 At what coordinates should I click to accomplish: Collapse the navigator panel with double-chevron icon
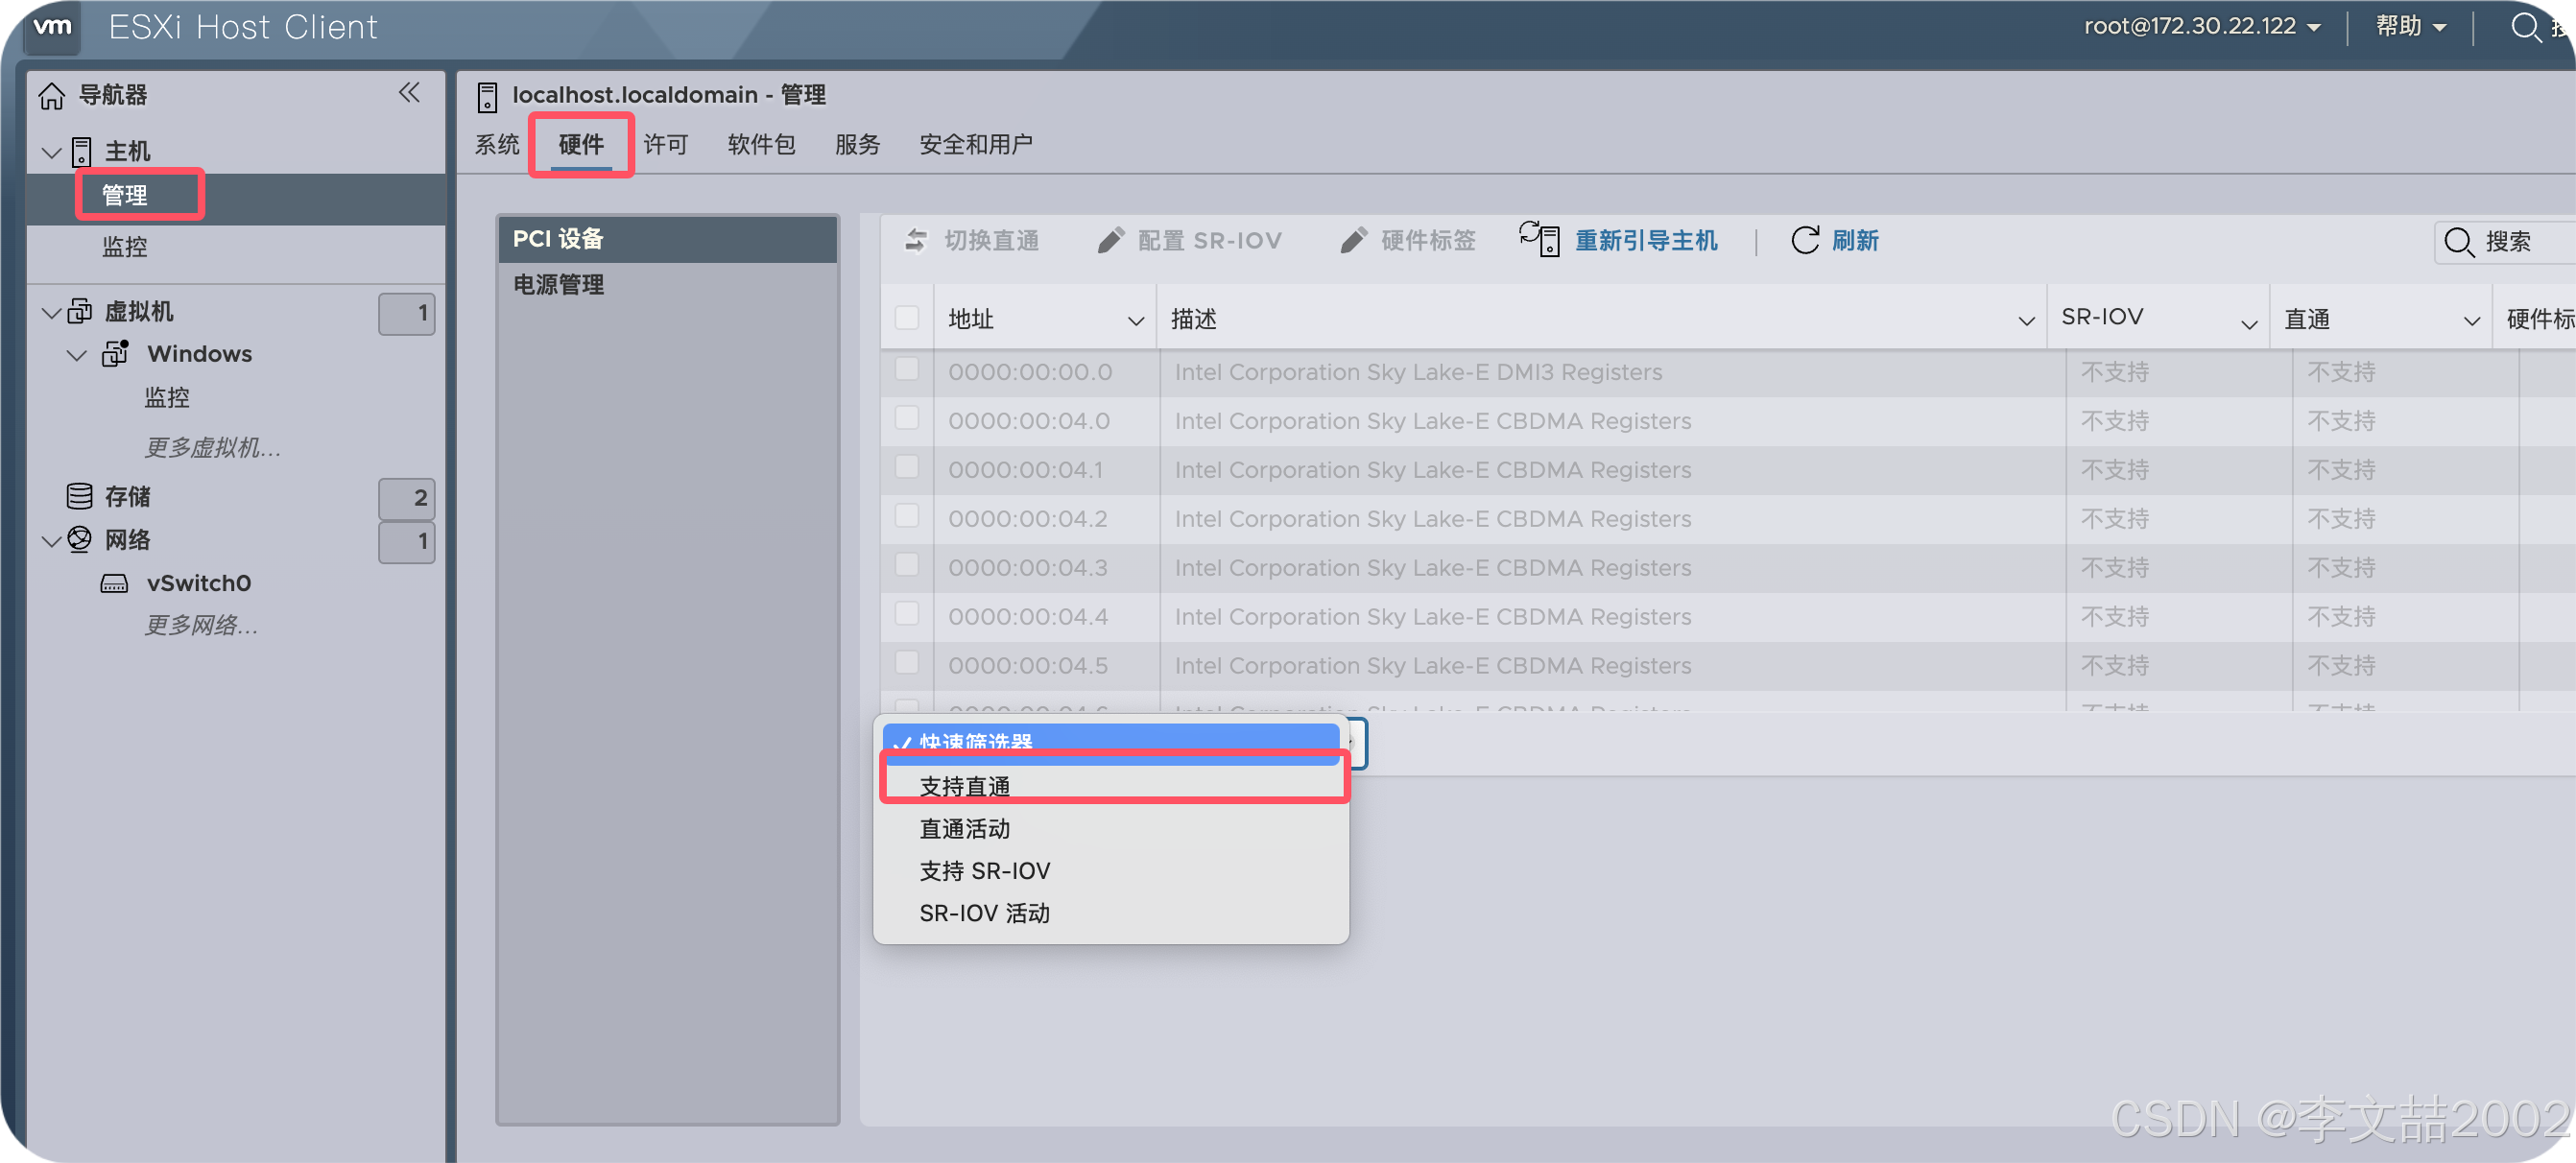coord(409,93)
